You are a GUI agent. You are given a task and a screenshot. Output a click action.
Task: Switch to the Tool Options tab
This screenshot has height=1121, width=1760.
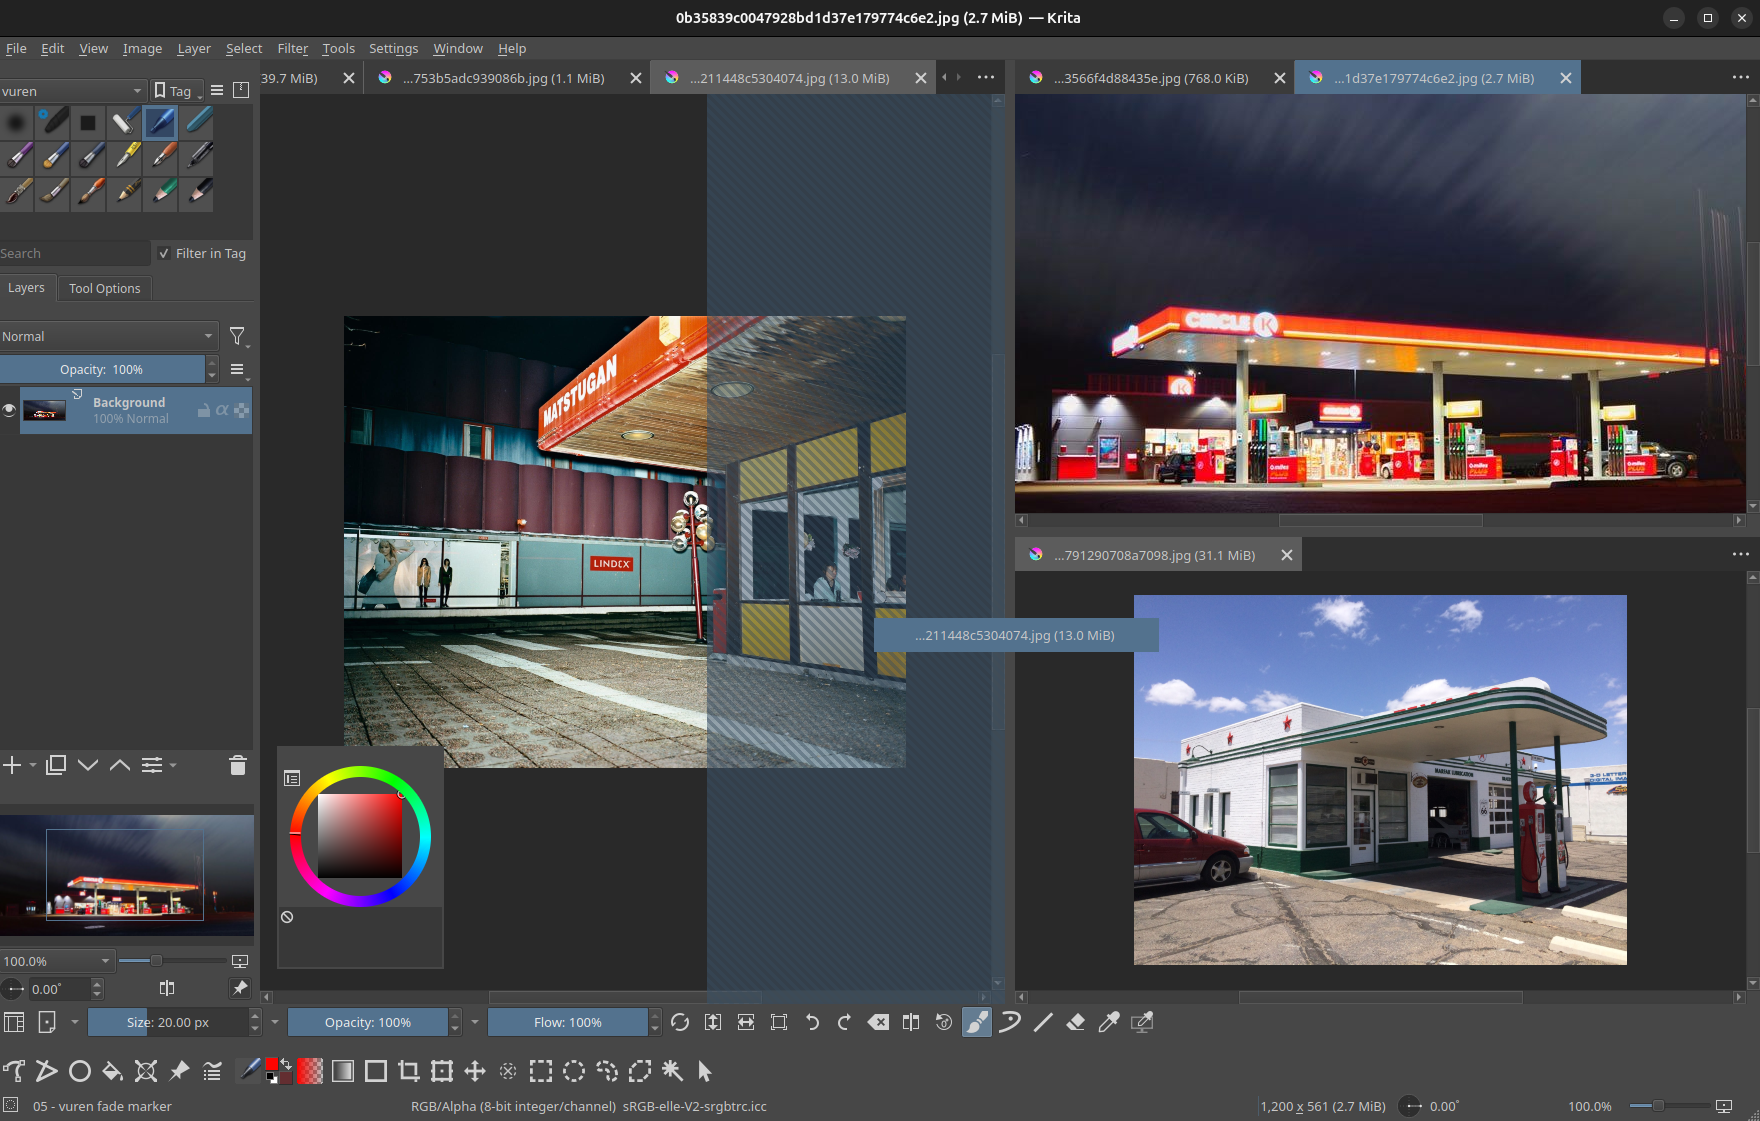pyautogui.click(x=104, y=288)
